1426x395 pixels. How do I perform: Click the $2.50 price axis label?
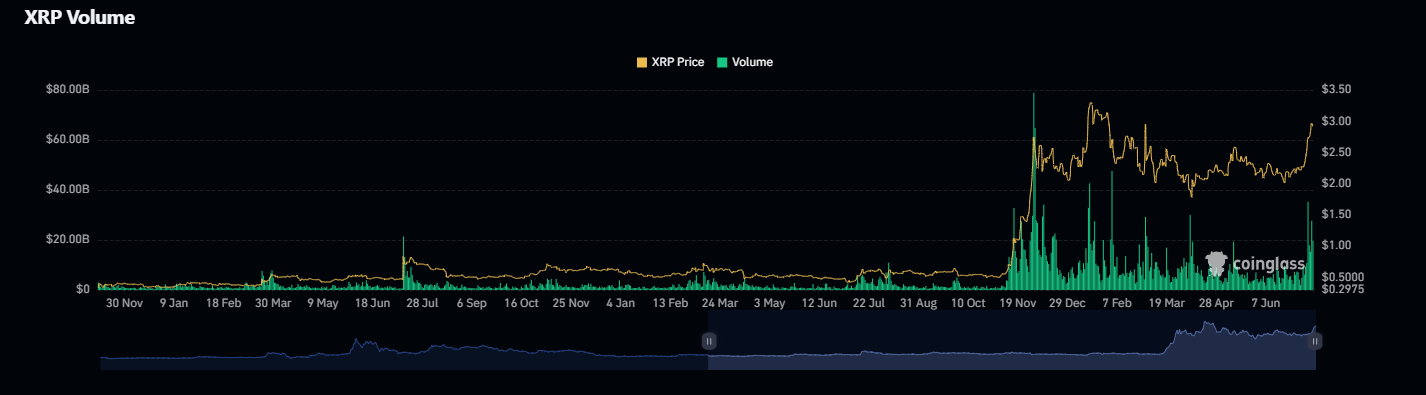point(1336,152)
